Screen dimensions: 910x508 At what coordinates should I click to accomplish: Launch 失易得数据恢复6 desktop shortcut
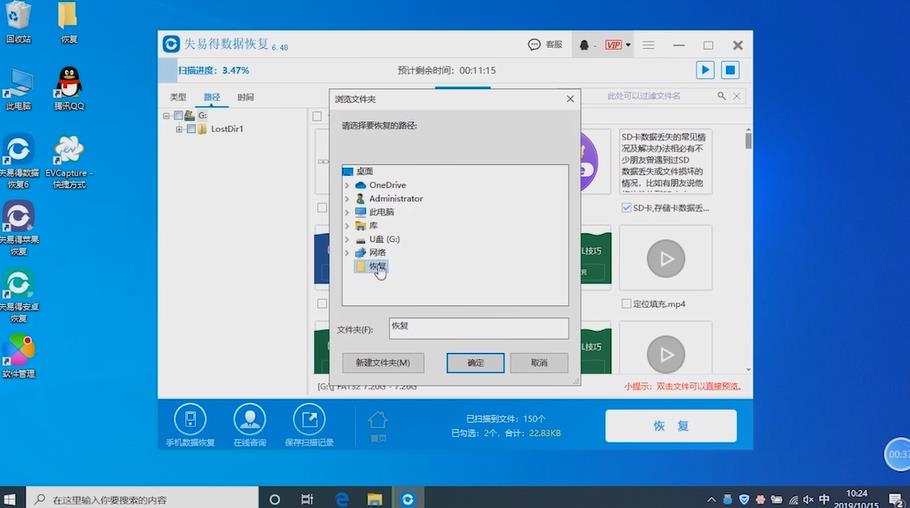[19, 161]
